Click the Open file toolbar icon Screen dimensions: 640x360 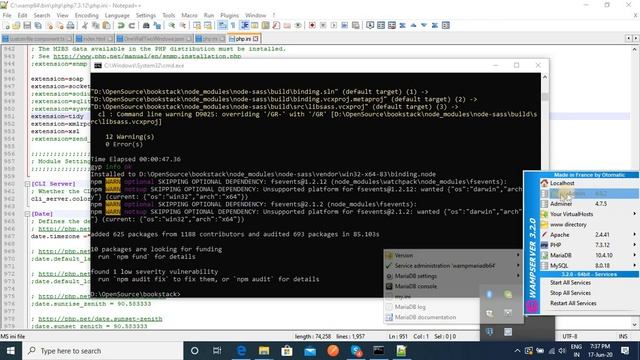click(x=16, y=25)
